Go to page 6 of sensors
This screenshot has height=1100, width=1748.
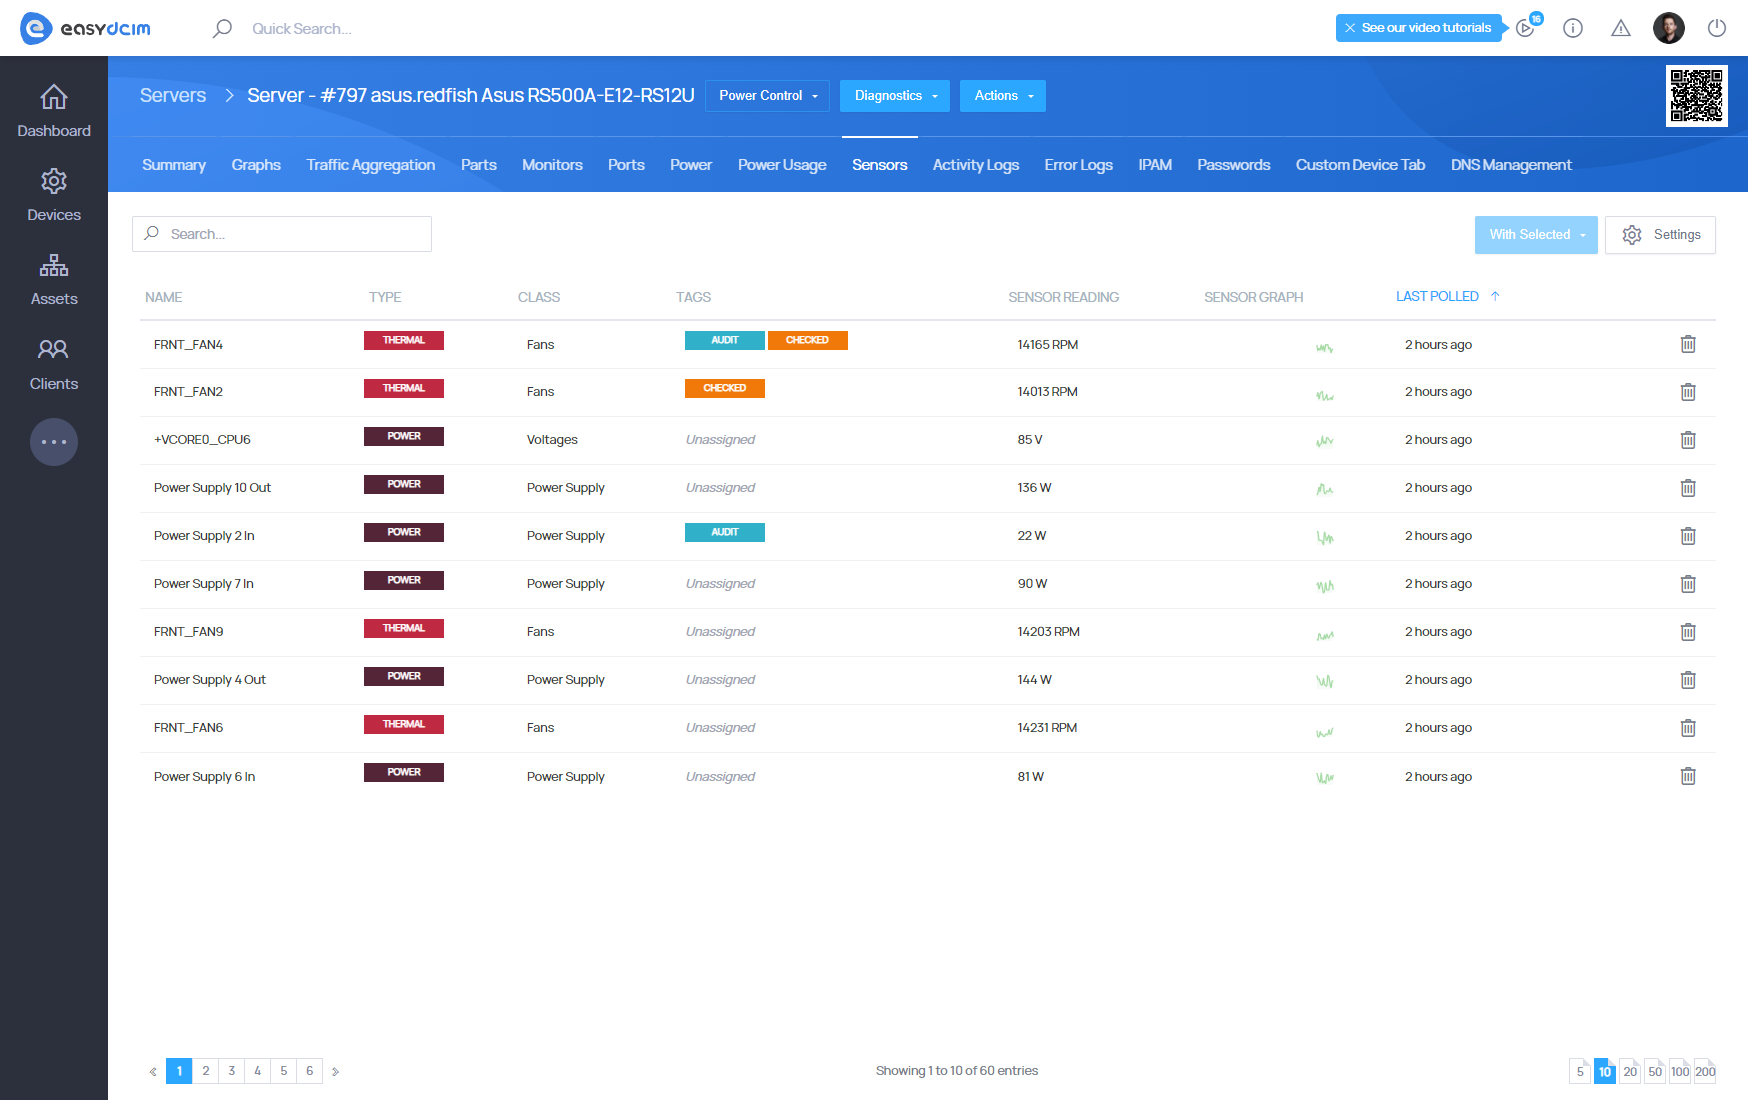[x=309, y=1071]
